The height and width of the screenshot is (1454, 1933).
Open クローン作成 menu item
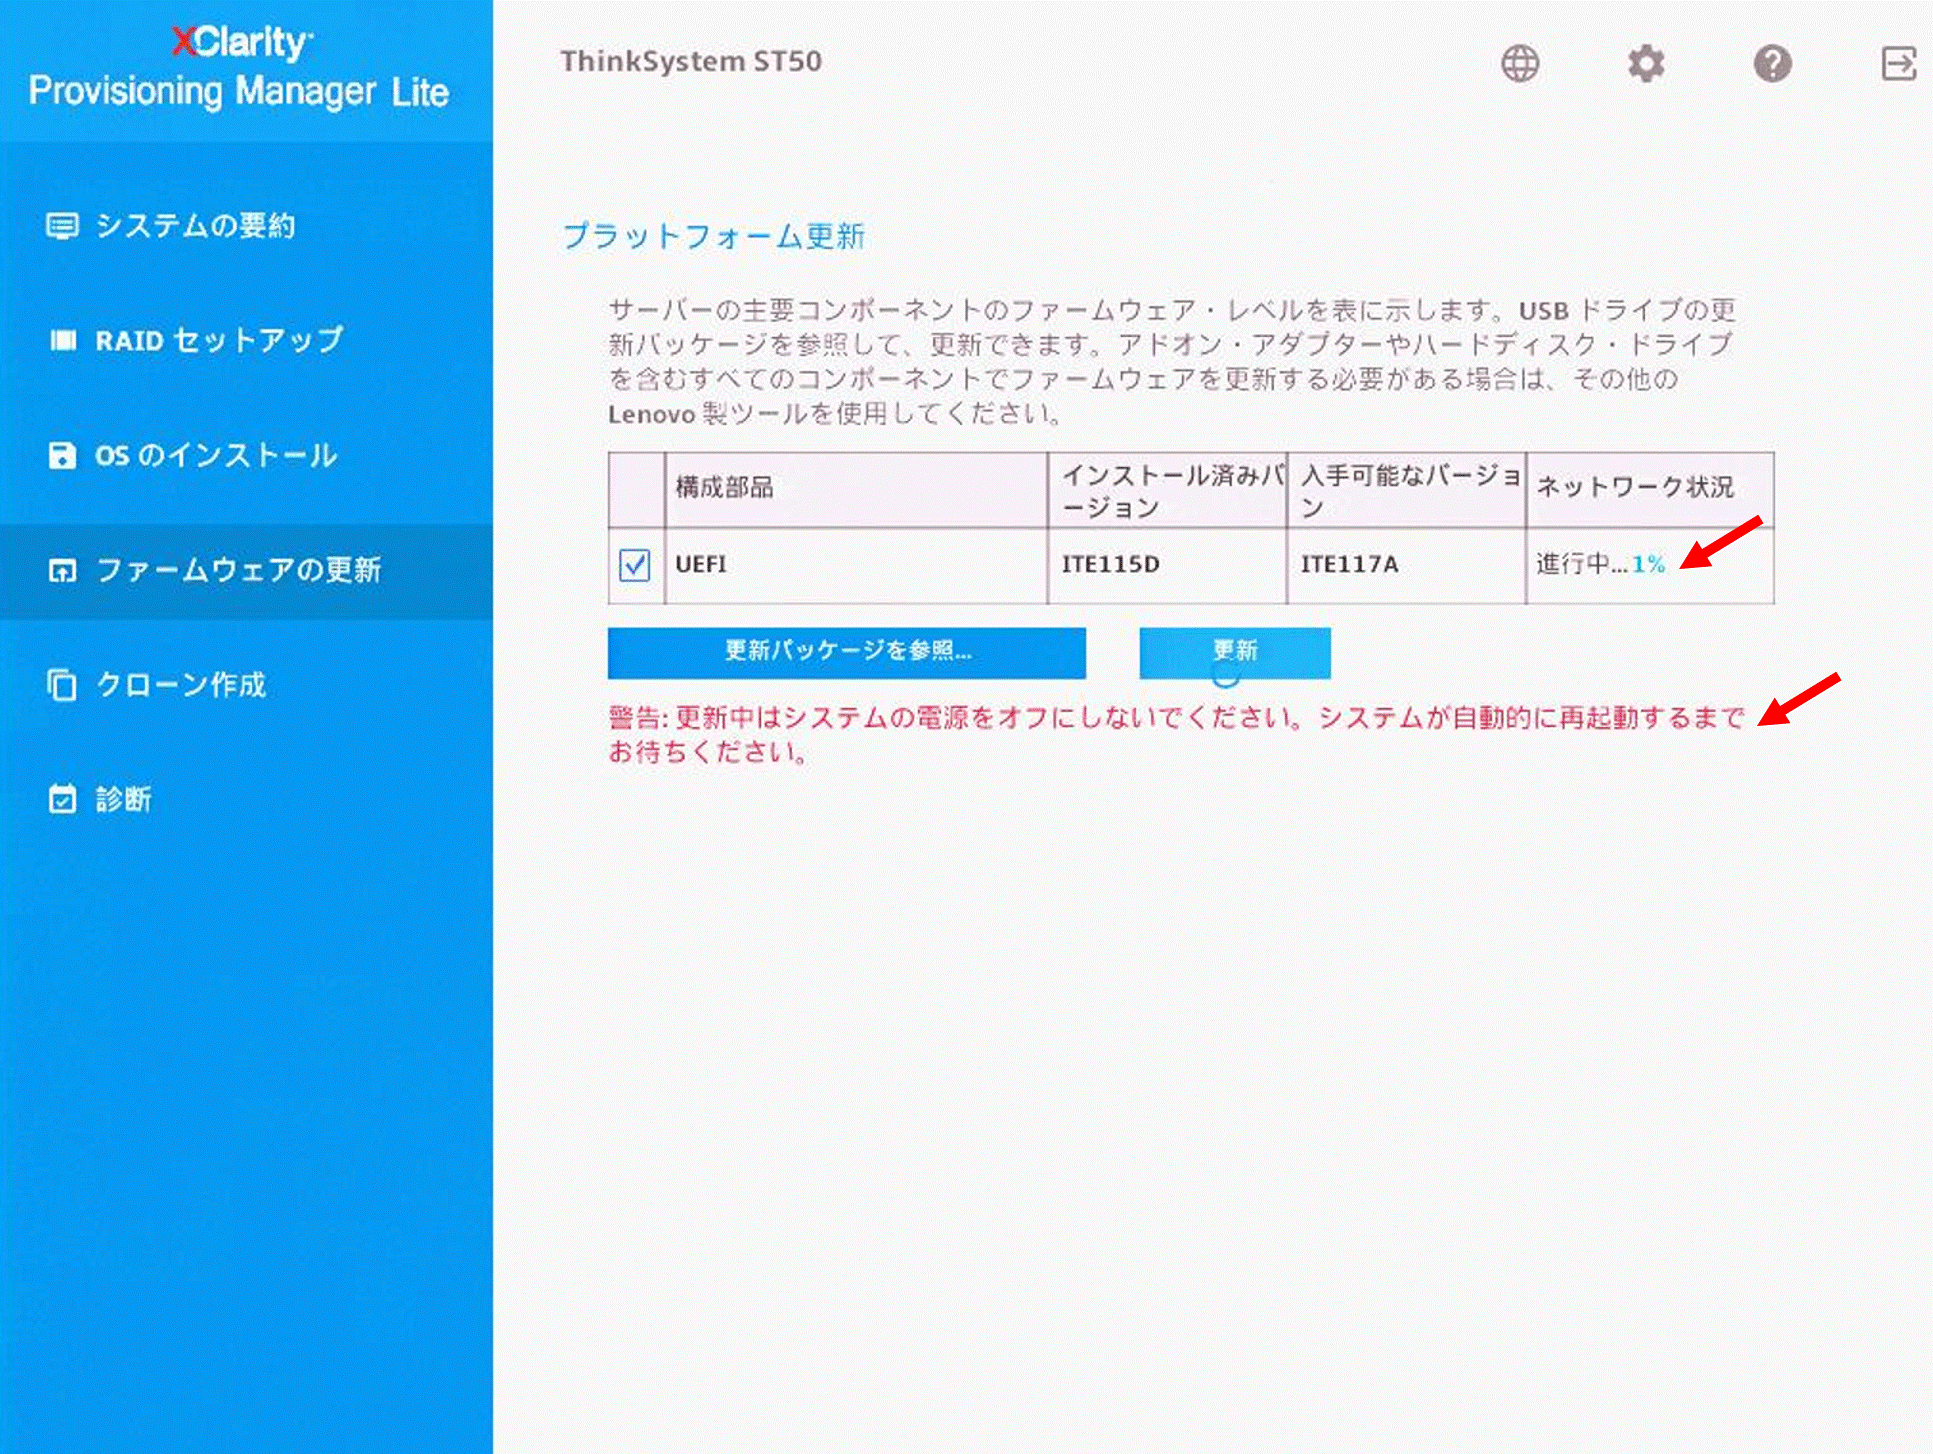pos(246,685)
